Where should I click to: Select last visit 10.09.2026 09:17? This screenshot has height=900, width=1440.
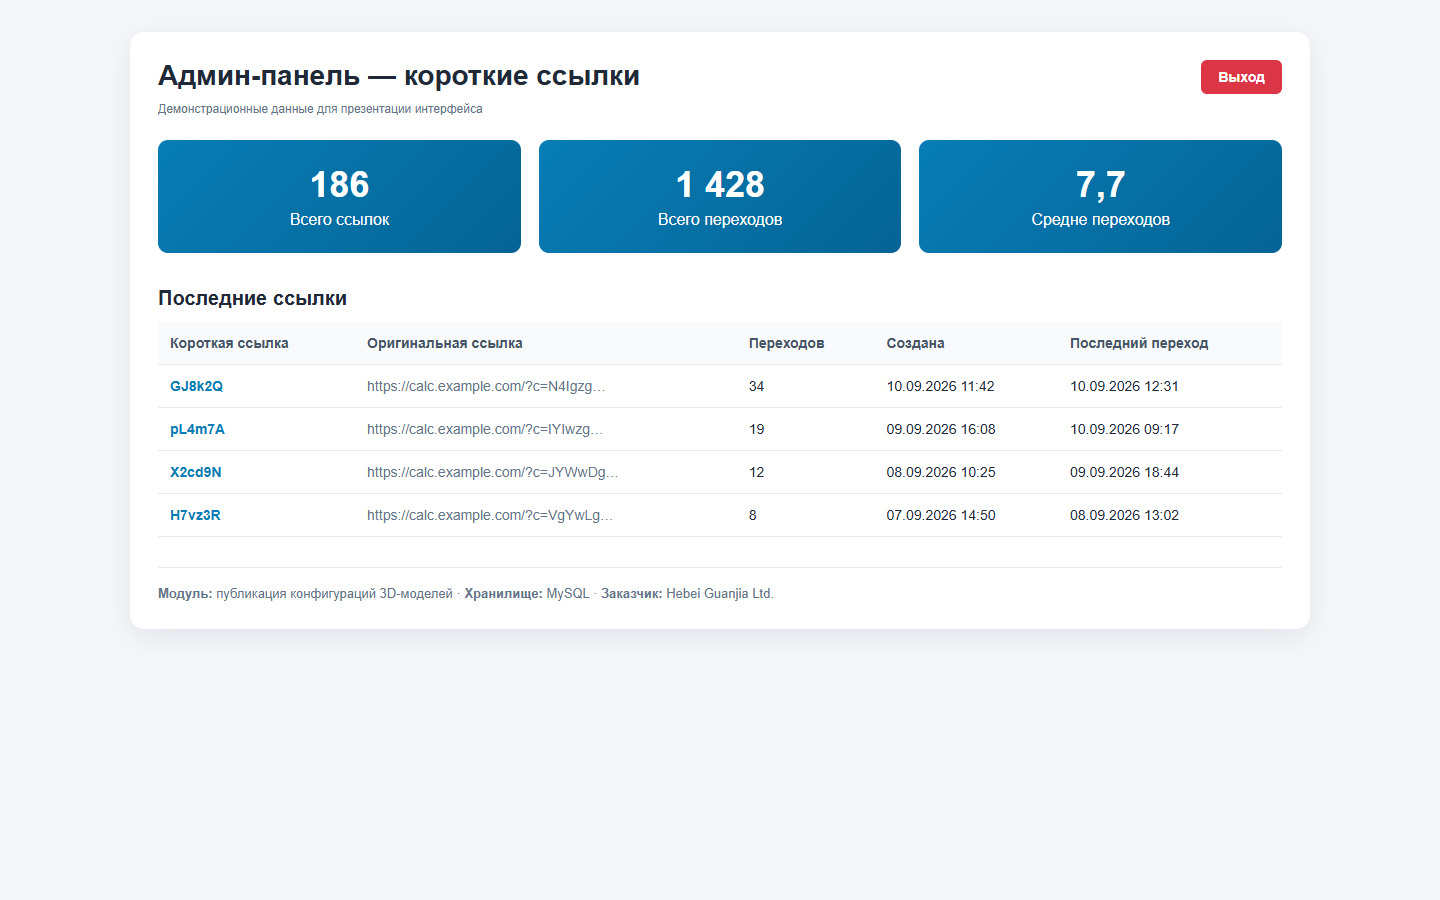[x=1124, y=429]
